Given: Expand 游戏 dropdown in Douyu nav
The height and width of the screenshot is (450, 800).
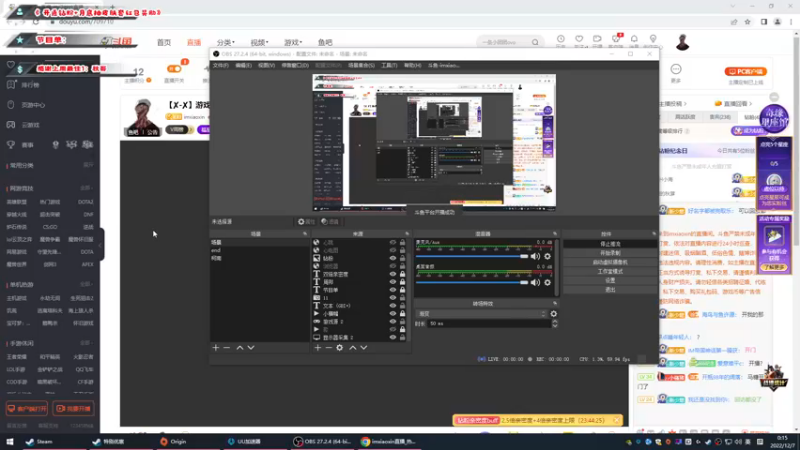Looking at the screenshot, I should 293,42.
